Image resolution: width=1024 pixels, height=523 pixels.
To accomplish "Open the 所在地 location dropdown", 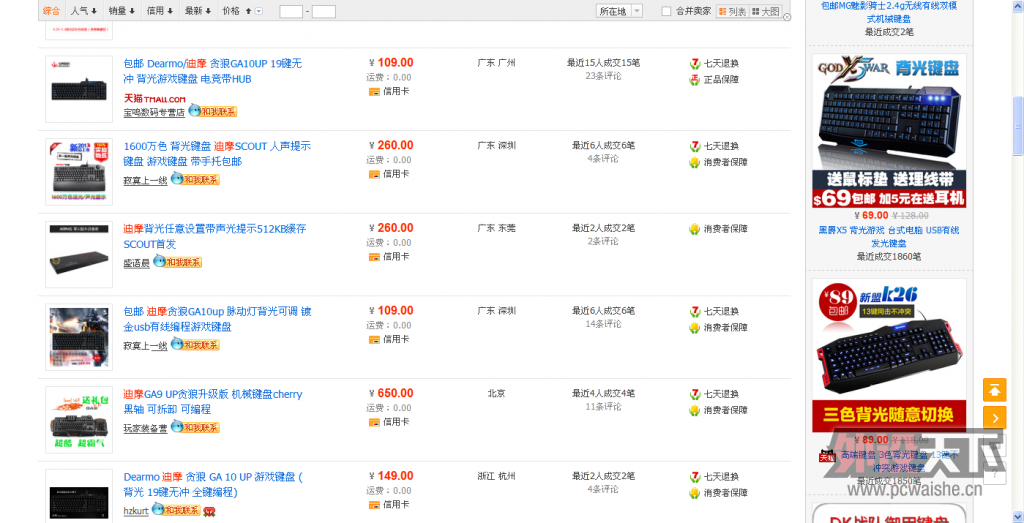I will click(x=618, y=11).
